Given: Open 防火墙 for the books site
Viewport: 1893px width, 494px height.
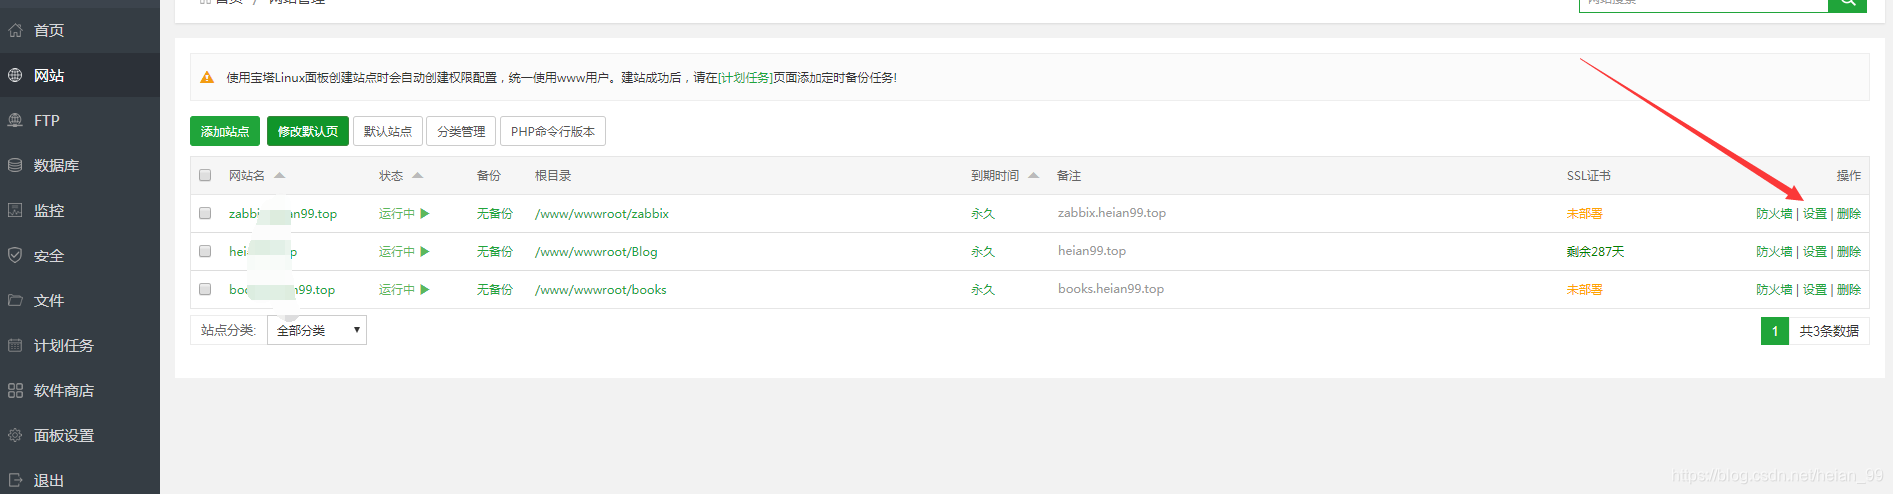Looking at the screenshot, I should click(1774, 289).
